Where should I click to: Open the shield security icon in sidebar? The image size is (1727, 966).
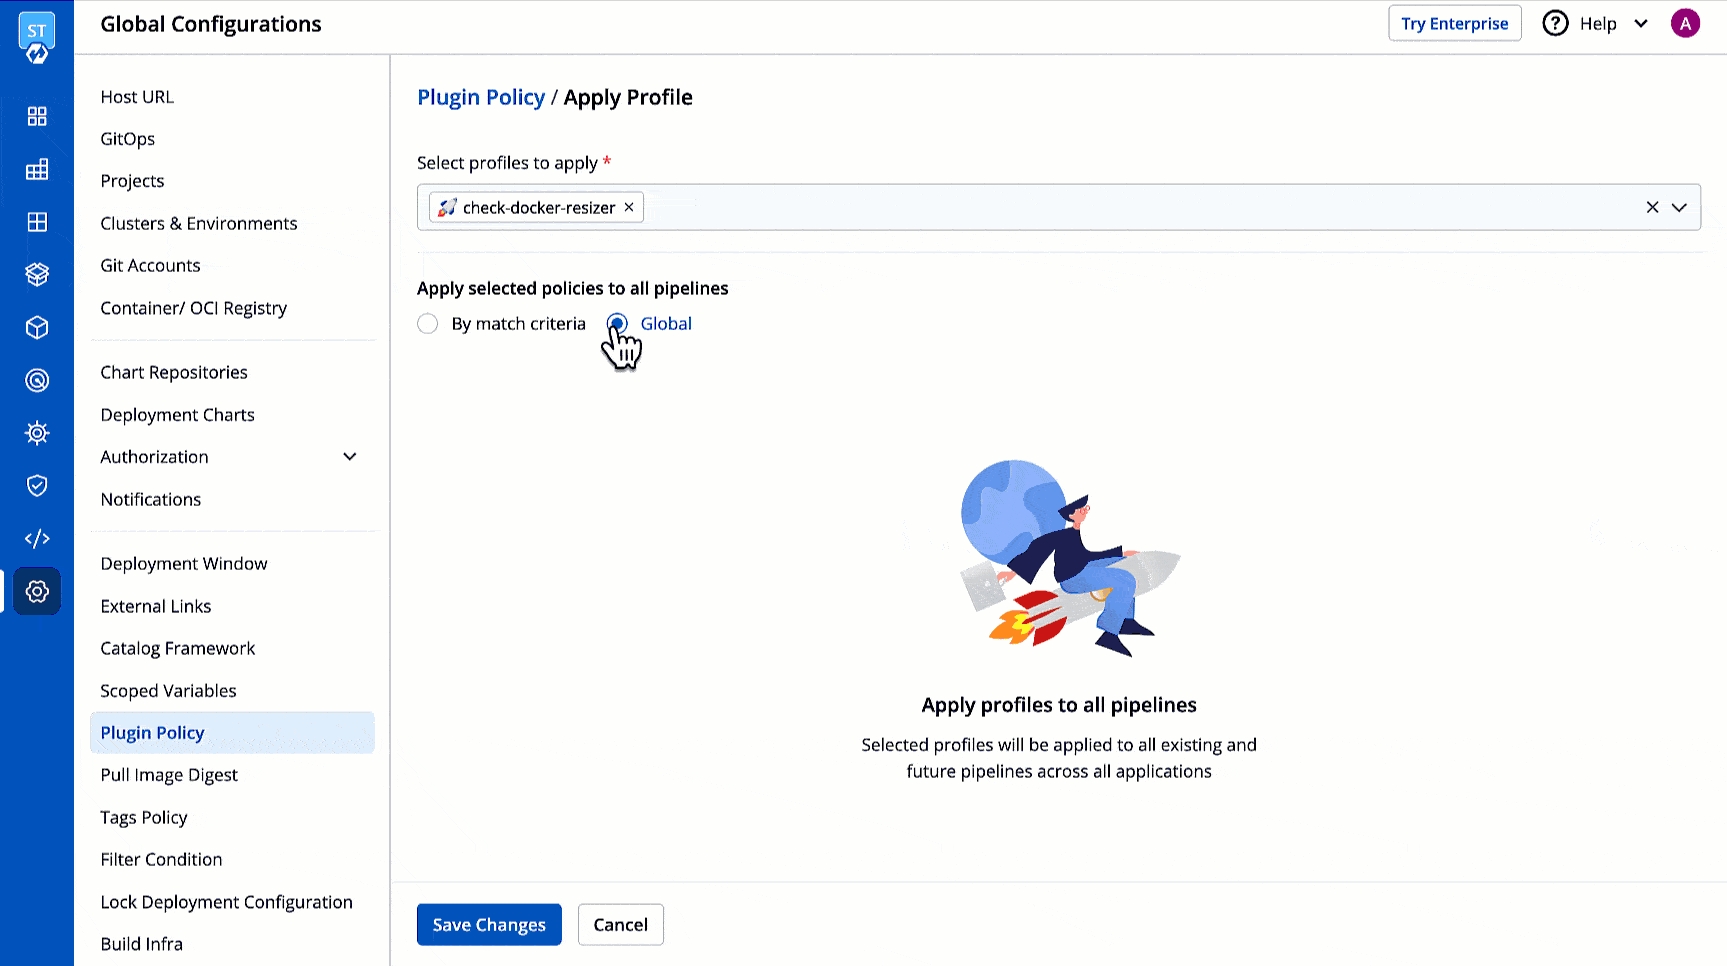37,486
